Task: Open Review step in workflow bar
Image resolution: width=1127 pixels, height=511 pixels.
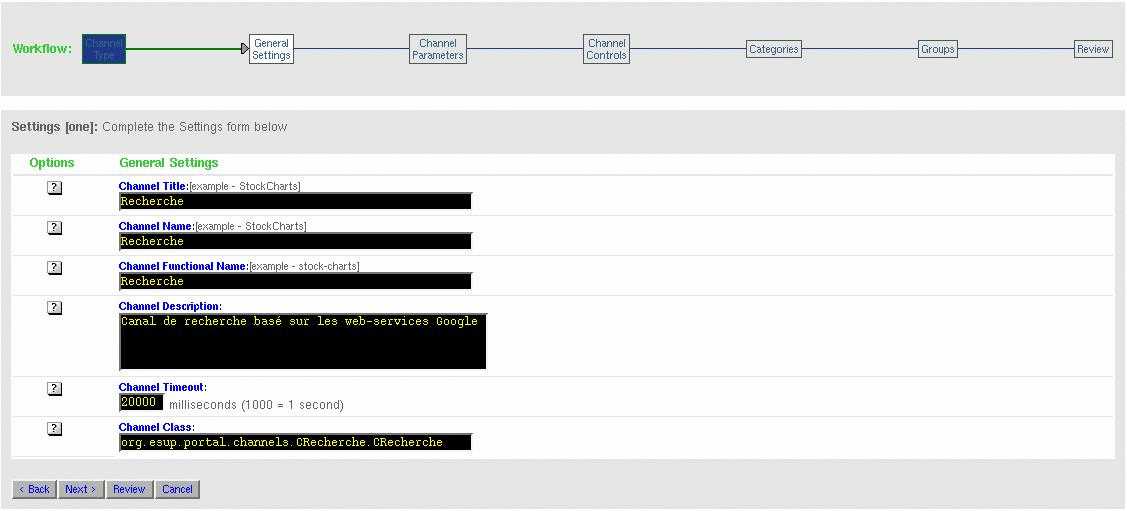Action: pyautogui.click(x=1093, y=49)
